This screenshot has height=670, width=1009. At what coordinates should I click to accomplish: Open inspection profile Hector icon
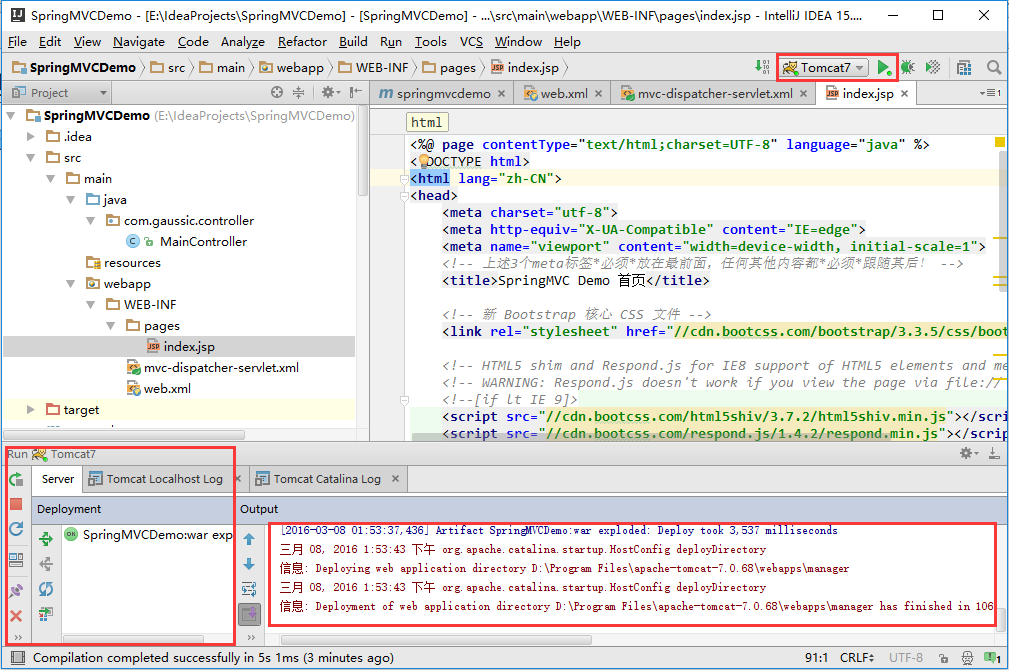[x=967, y=658]
